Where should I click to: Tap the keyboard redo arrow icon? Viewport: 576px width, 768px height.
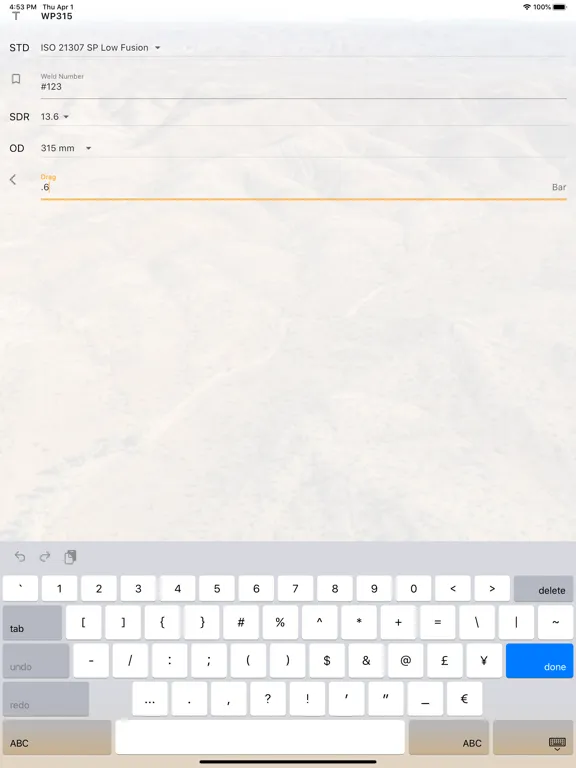tap(45, 556)
